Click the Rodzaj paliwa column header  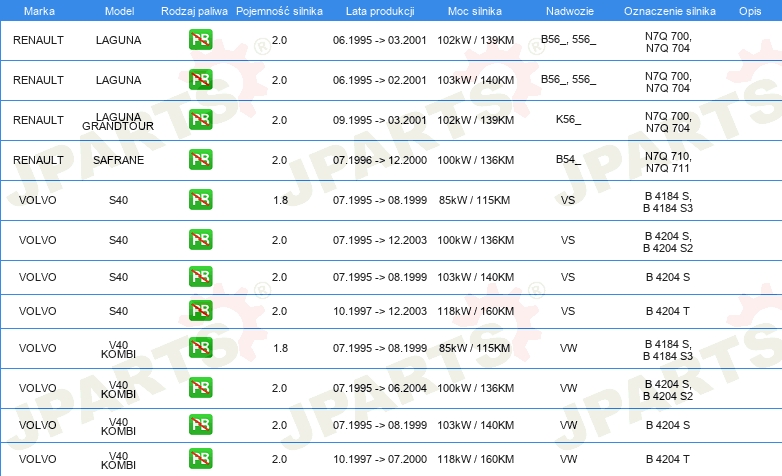point(194,11)
